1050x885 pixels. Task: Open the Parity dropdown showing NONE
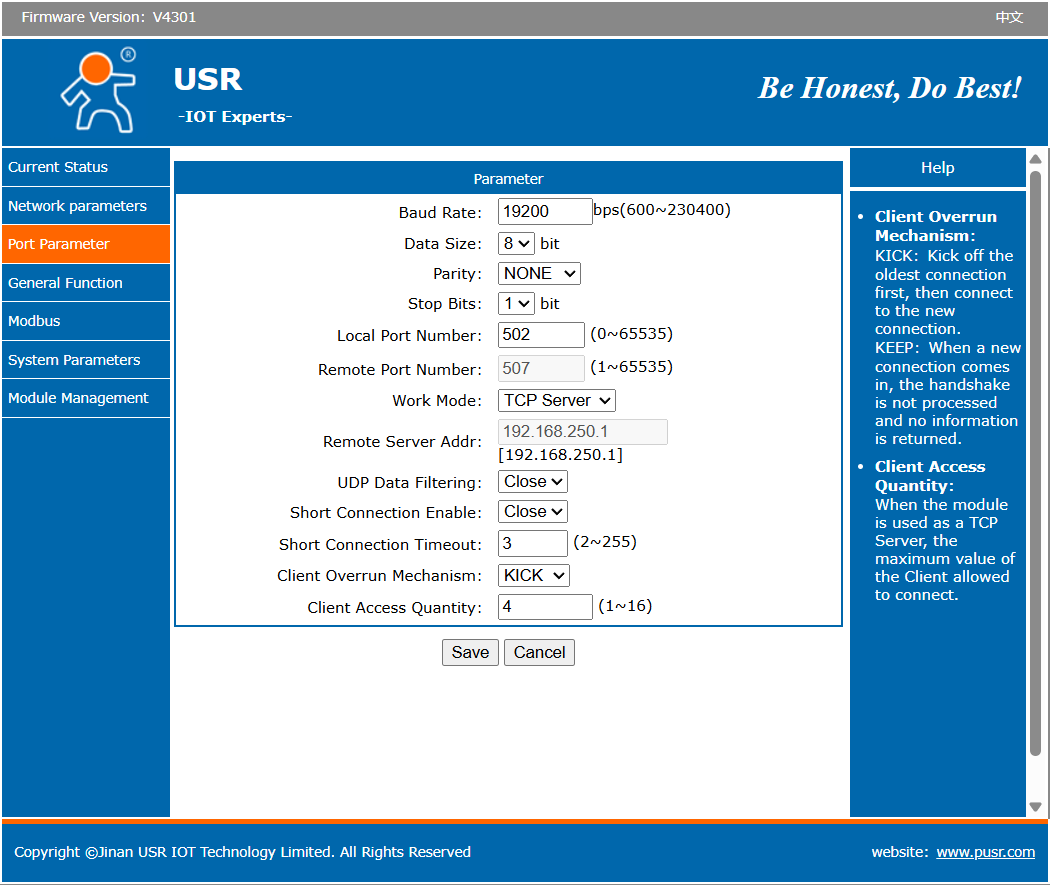[539, 273]
